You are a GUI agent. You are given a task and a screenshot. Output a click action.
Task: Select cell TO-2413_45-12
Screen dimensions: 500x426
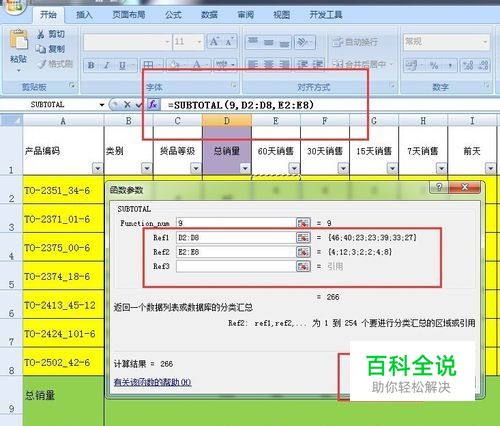point(63,305)
